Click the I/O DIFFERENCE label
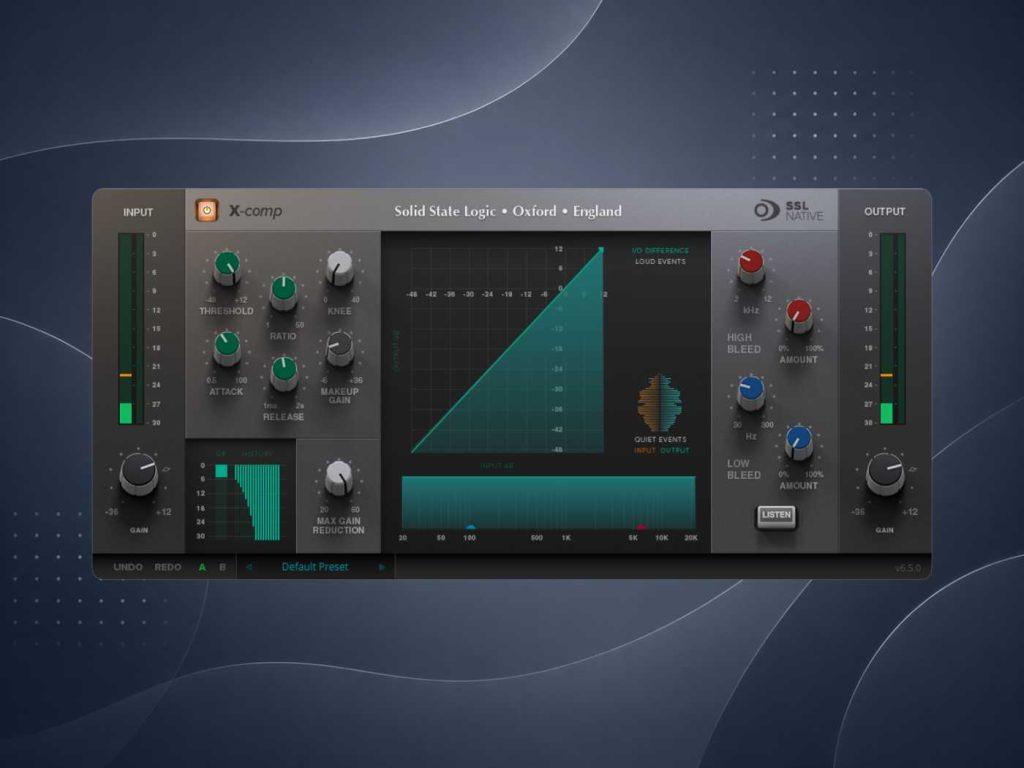 point(660,251)
